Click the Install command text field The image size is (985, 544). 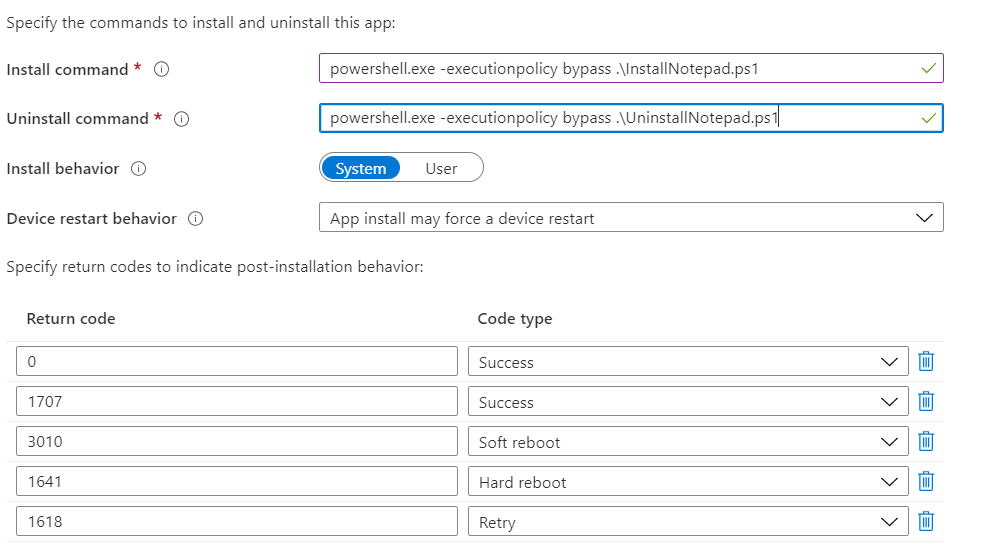pos(620,69)
